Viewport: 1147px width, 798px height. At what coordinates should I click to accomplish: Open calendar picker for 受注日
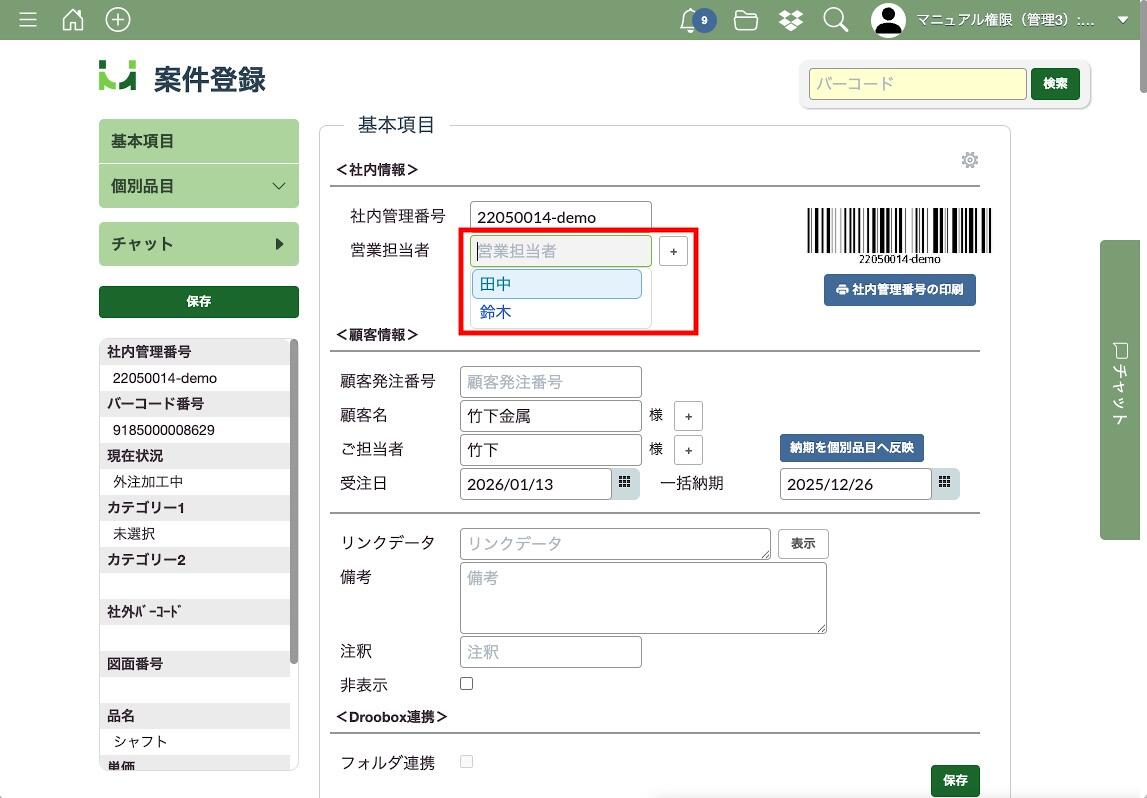click(x=625, y=483)
